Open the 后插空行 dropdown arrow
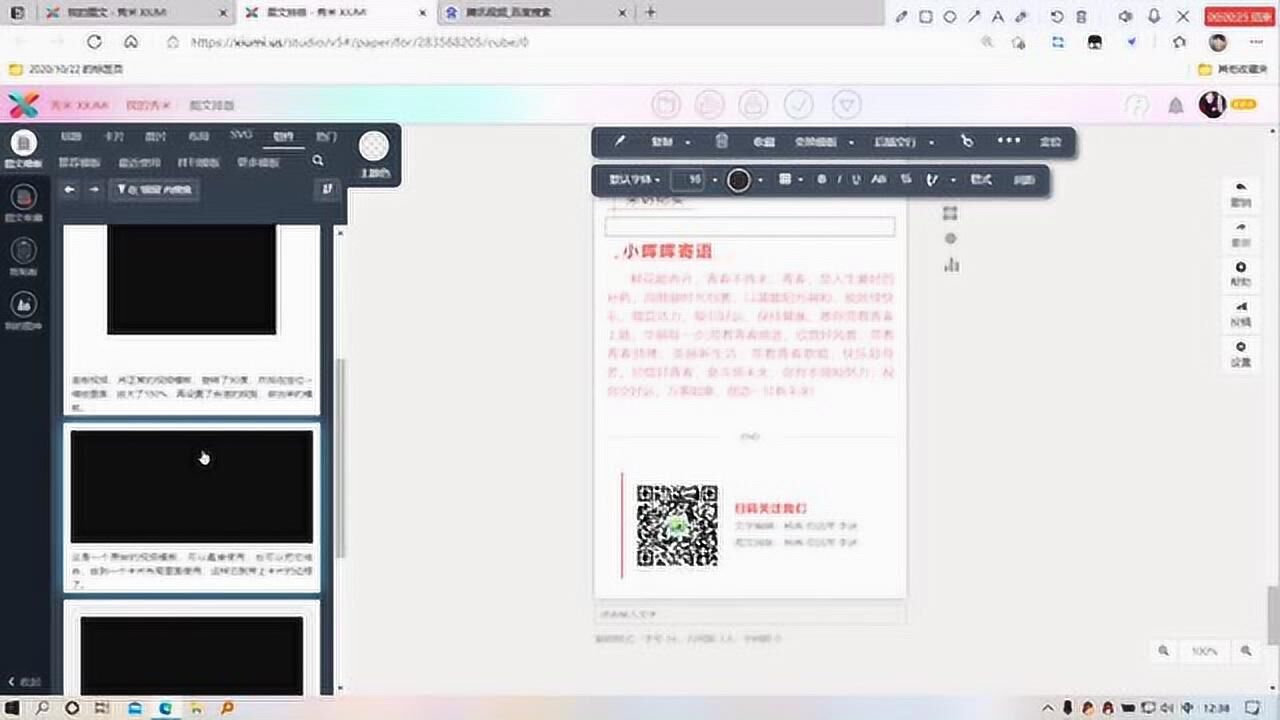The height and width of the screenshot is (720, 1280). pos(931,142)
